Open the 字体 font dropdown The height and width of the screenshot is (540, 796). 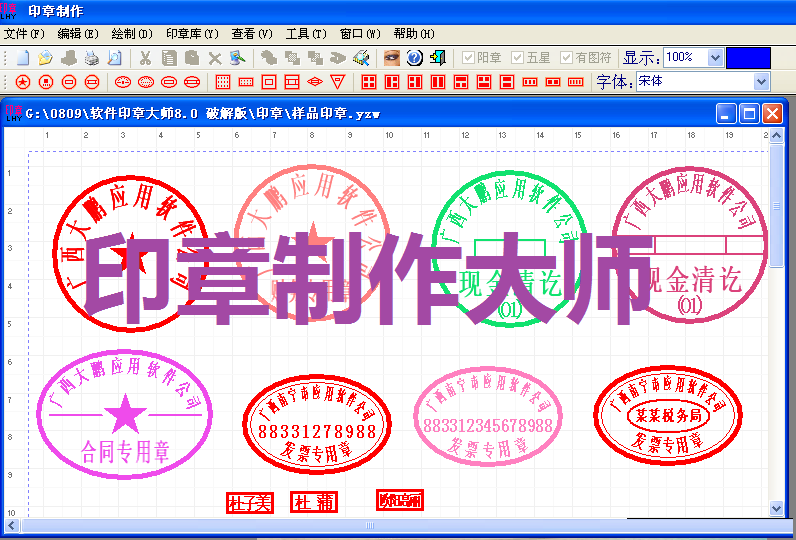761,82
